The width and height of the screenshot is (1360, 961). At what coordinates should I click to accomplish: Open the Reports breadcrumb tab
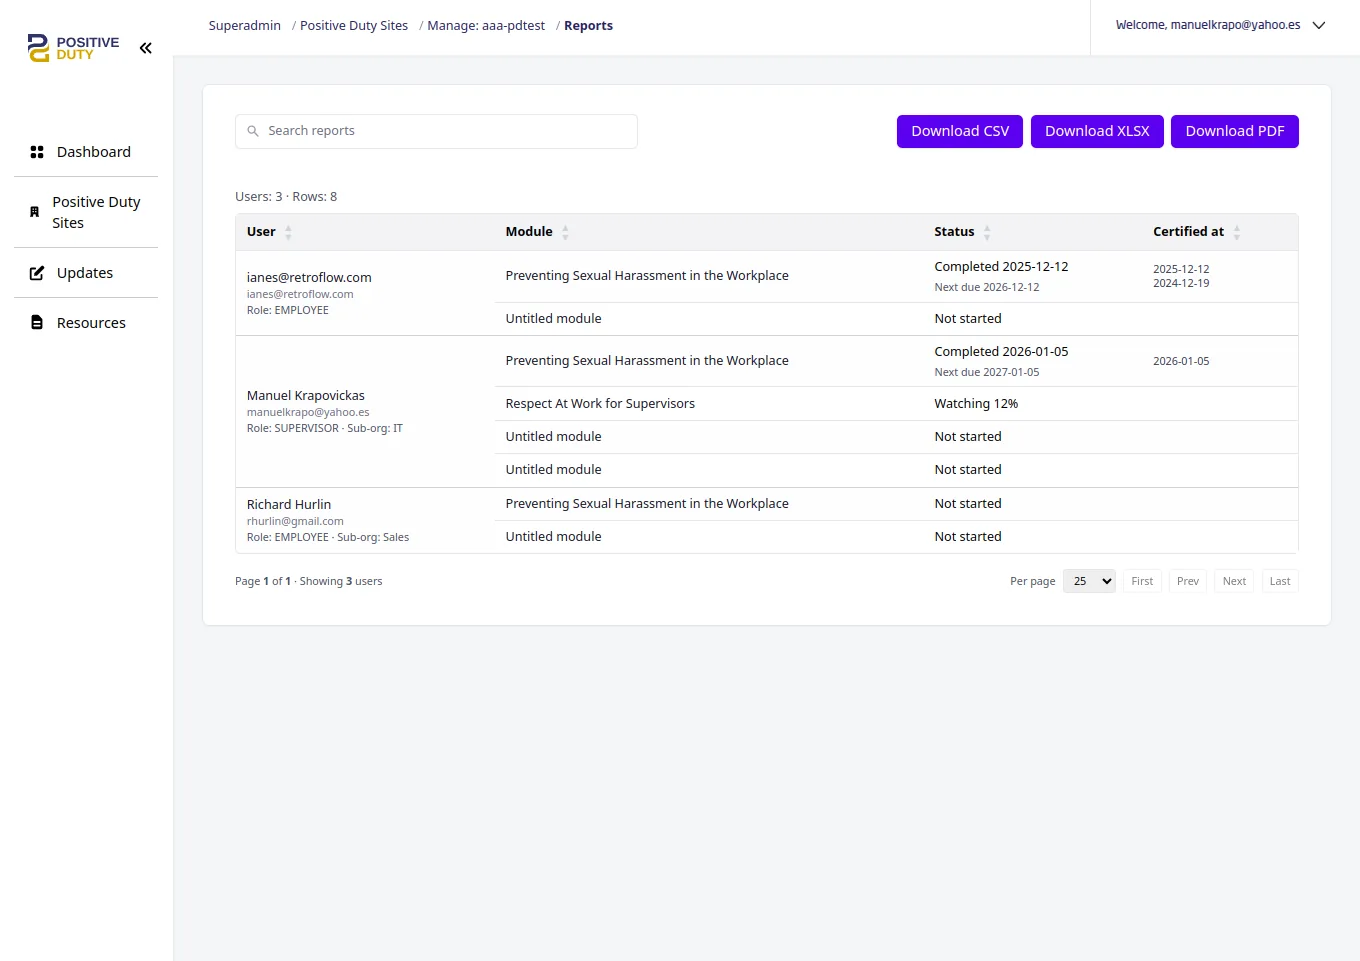(588, 25)
